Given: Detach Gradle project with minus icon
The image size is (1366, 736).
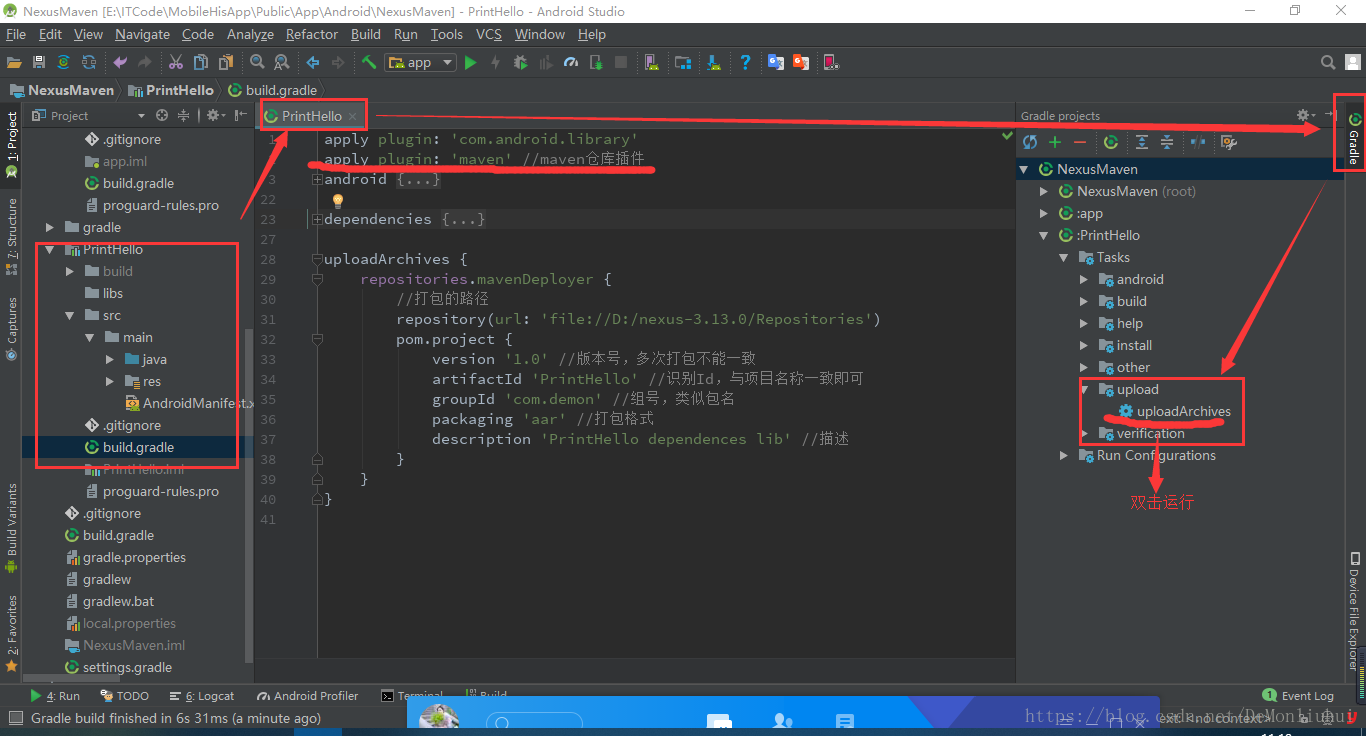Looking at the screenshot, I should point(1080,142).
